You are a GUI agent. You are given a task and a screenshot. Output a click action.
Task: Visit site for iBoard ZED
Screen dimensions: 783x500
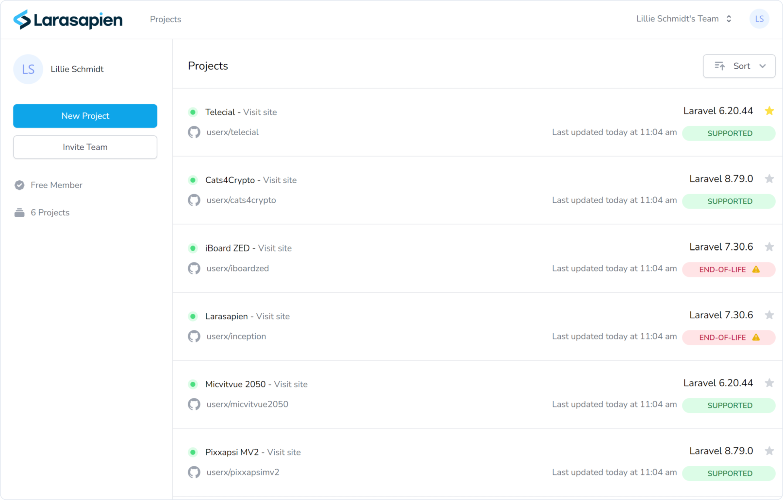[x=275, y=248]
